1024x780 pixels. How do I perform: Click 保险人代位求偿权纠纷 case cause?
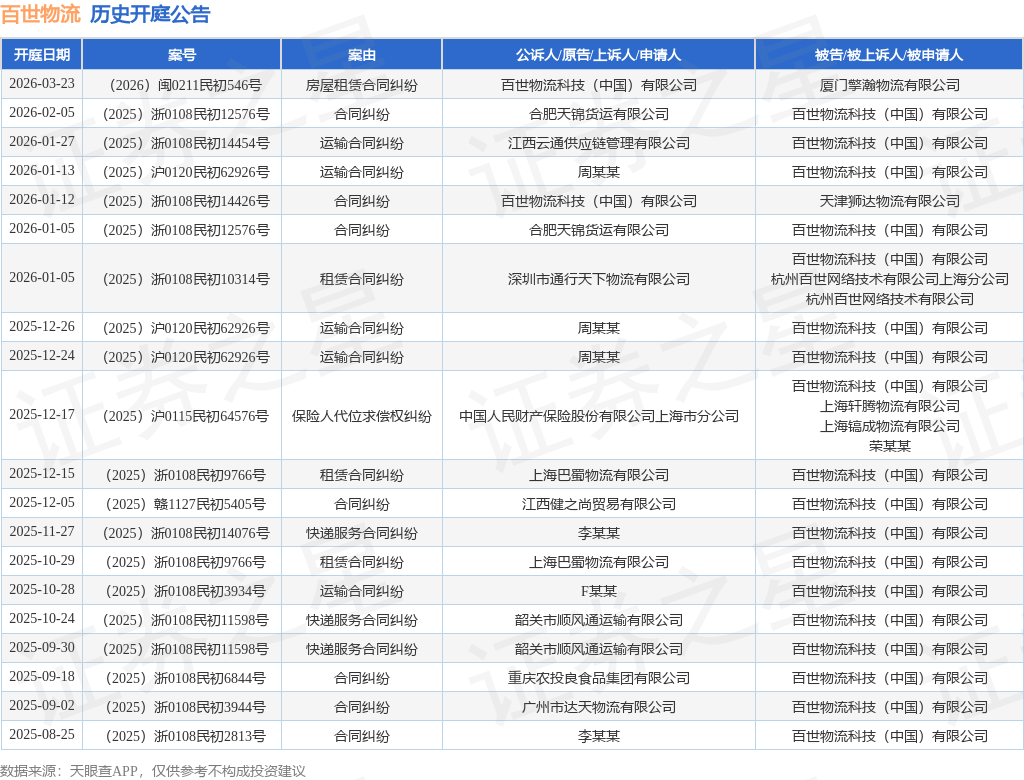coord(361,416)
